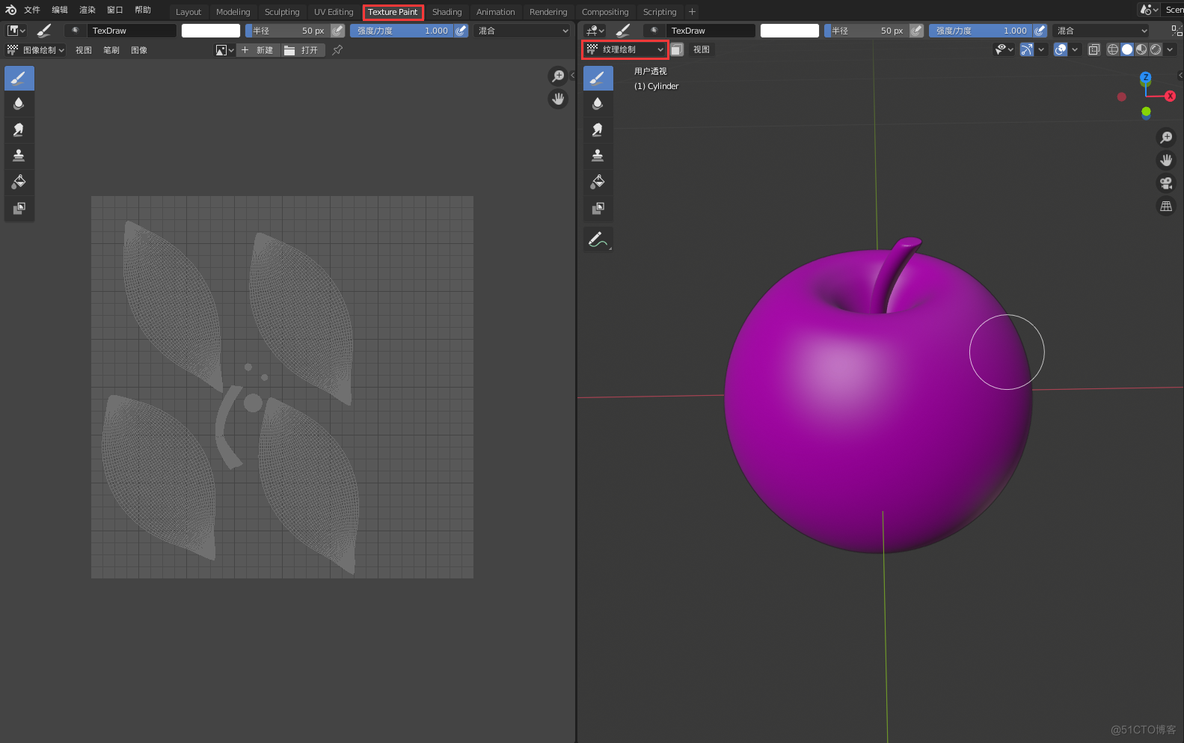Click zoom icon in image editor
Viewport: 1184px width, 743px height.
(558, 76)
